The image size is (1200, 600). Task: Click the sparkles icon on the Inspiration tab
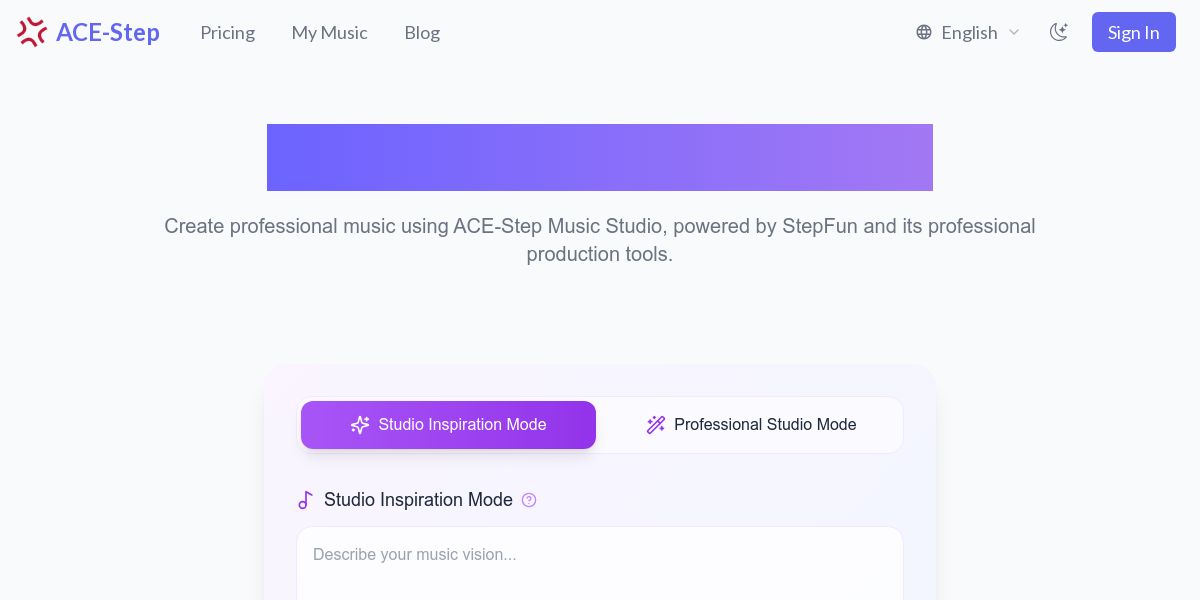(x=360, y=425)
